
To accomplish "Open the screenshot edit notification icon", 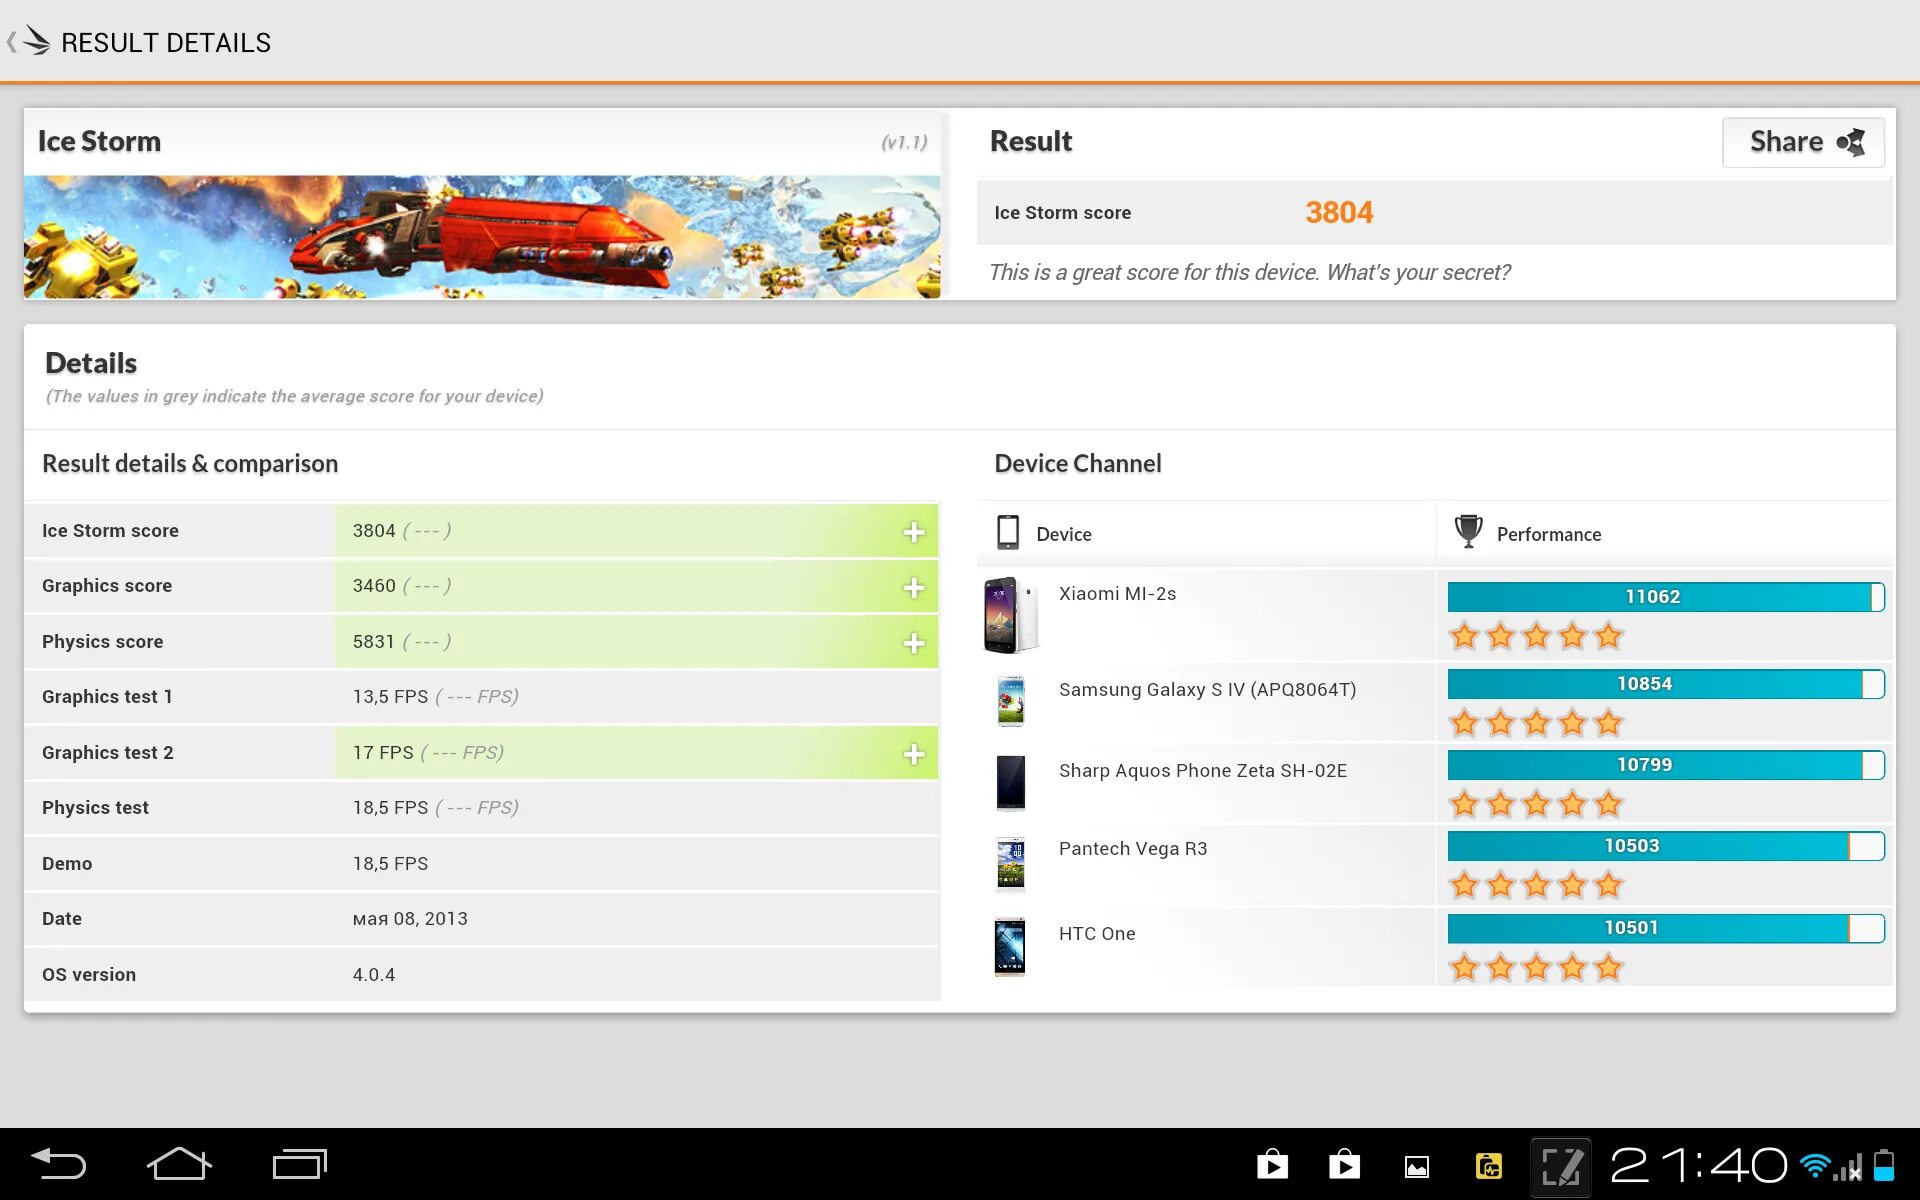I will [1560, 1166].
